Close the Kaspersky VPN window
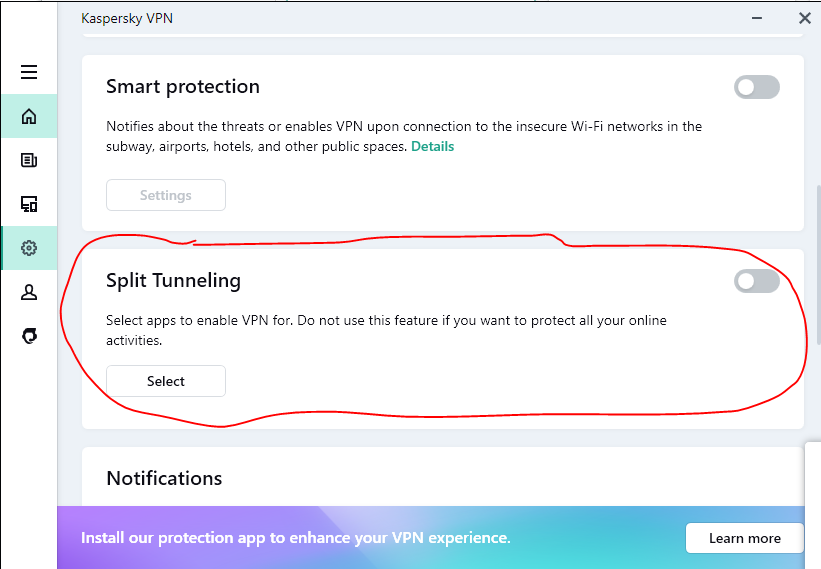The image size is (821, 569). 804,18
